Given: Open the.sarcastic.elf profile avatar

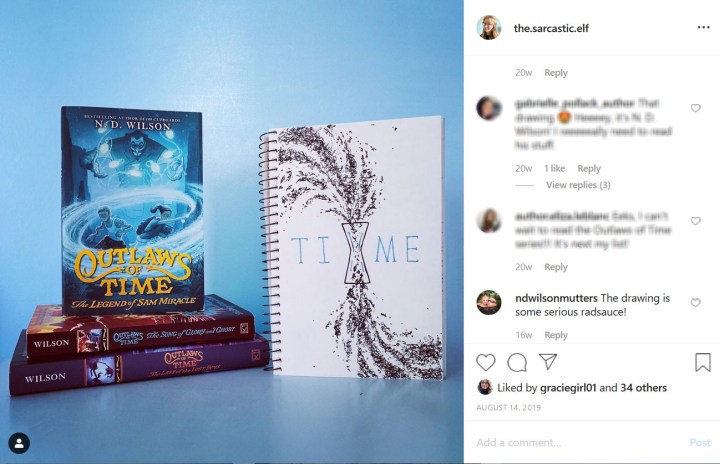Looking at the screenshot, I should pyautogui.click(x=489, y=28).
